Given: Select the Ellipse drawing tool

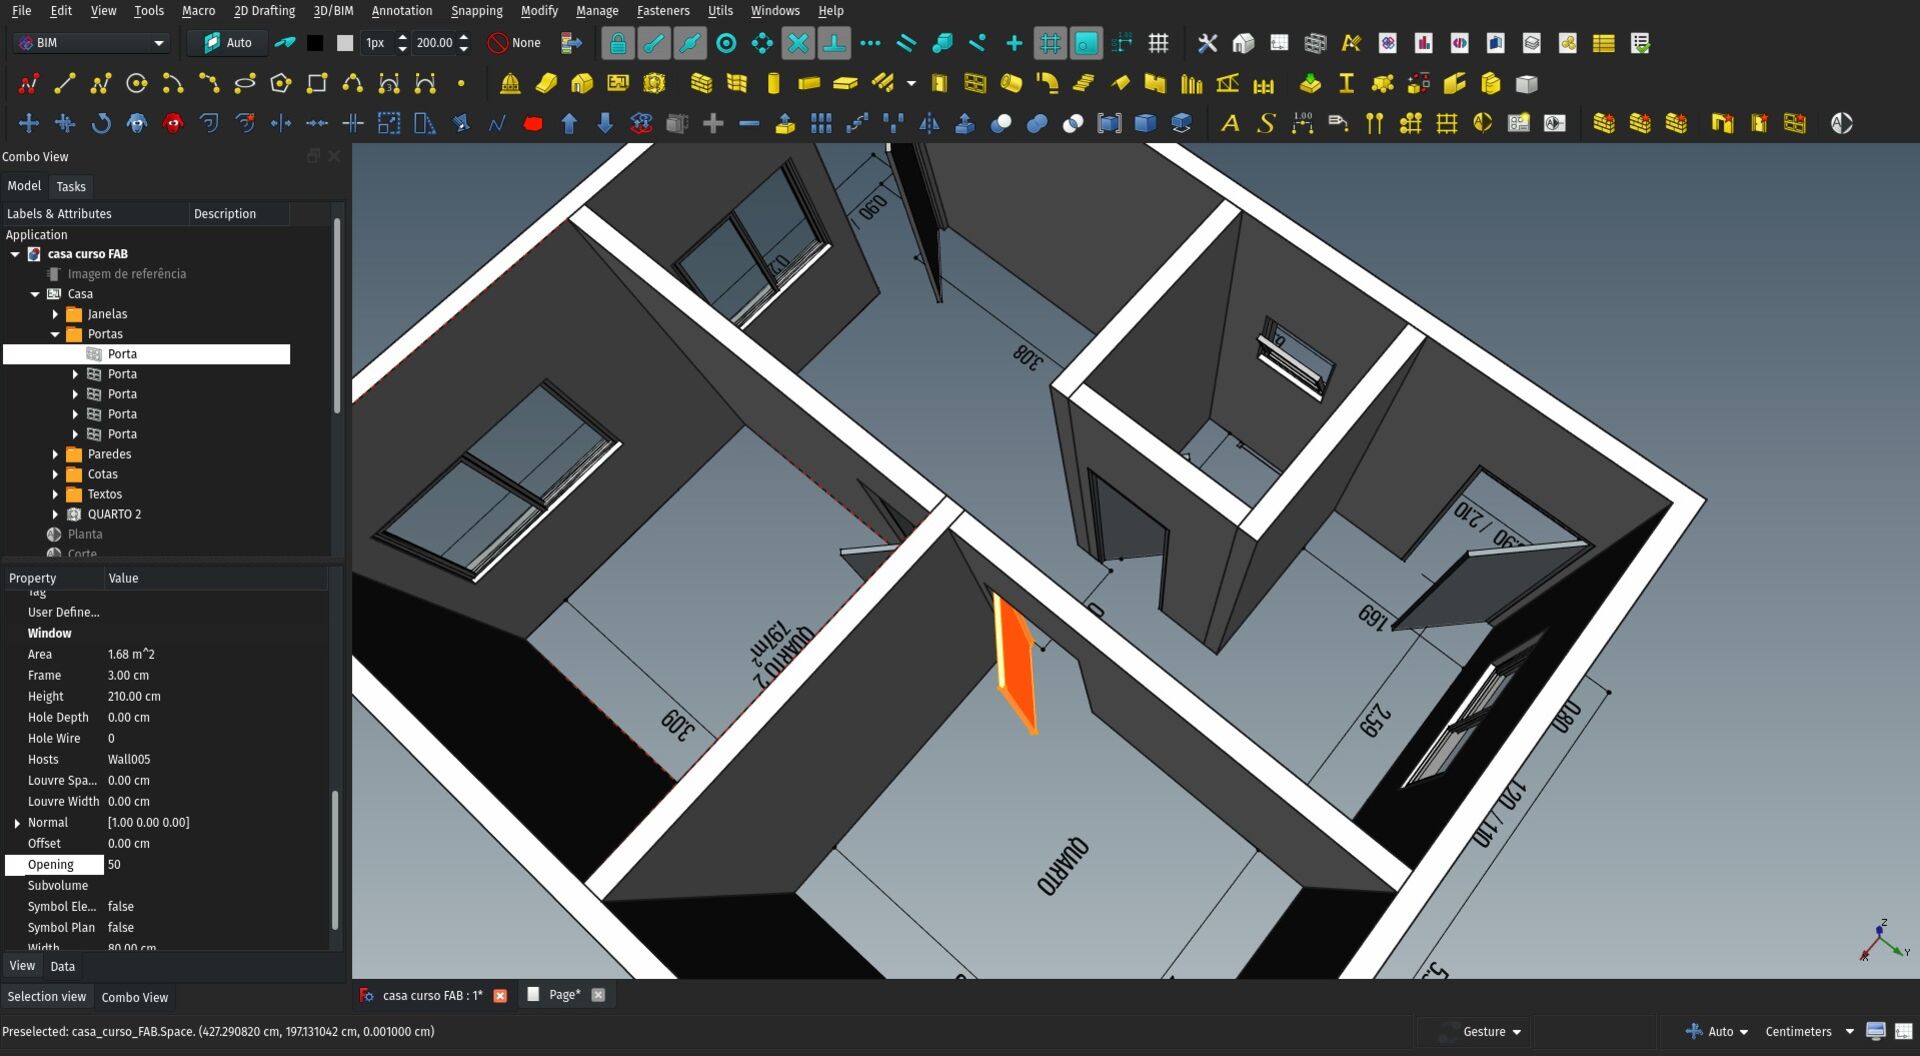Looking at the screenshot, I should pos(245,84).
